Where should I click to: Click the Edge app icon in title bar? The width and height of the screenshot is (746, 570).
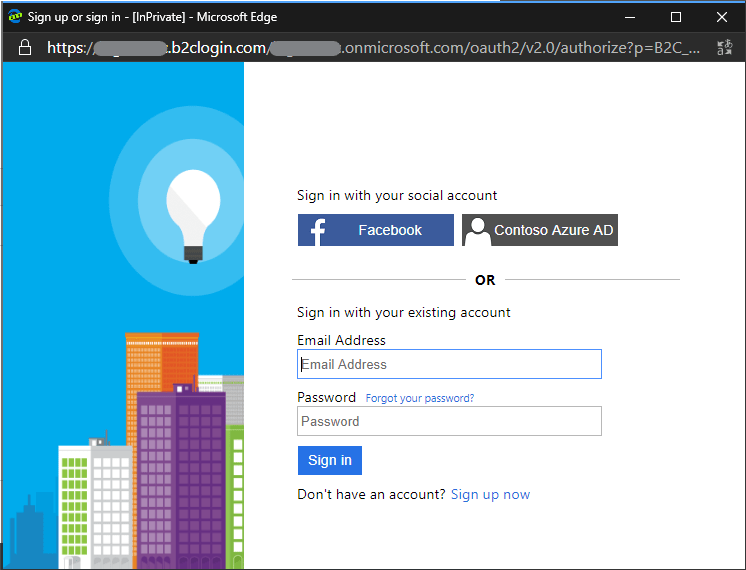tap(15, 17)
